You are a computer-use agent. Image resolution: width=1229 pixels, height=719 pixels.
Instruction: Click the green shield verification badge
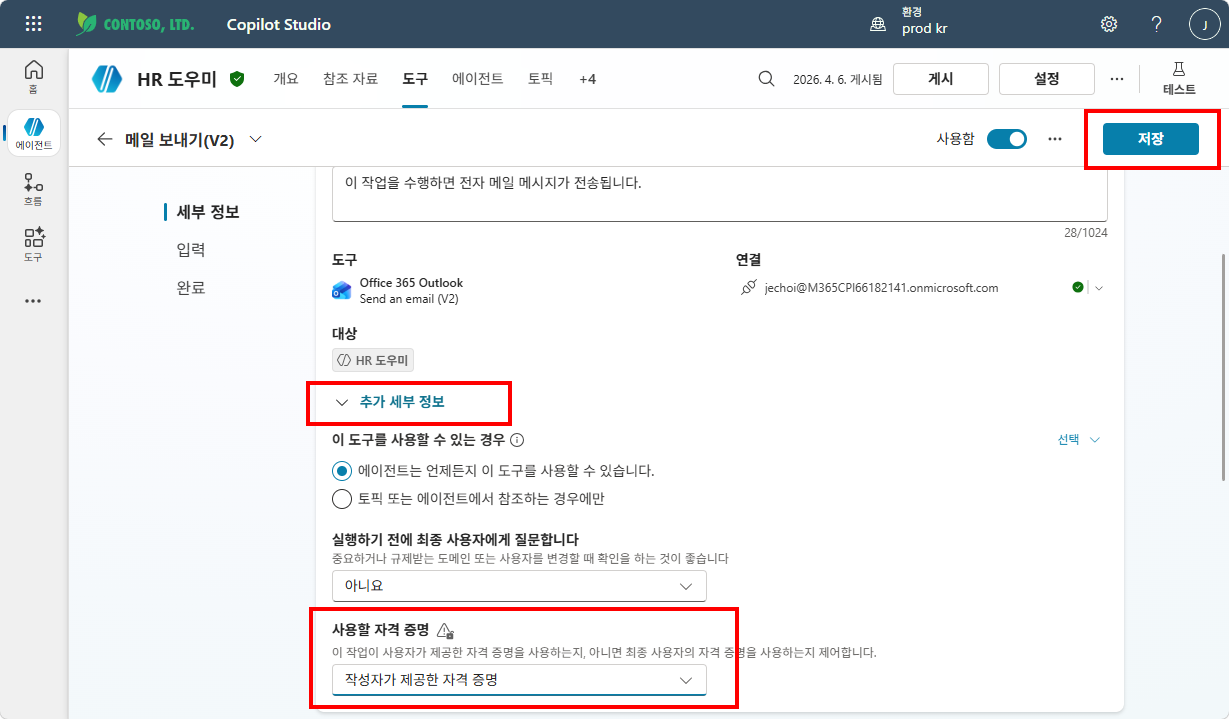click(x=237, y=78)
